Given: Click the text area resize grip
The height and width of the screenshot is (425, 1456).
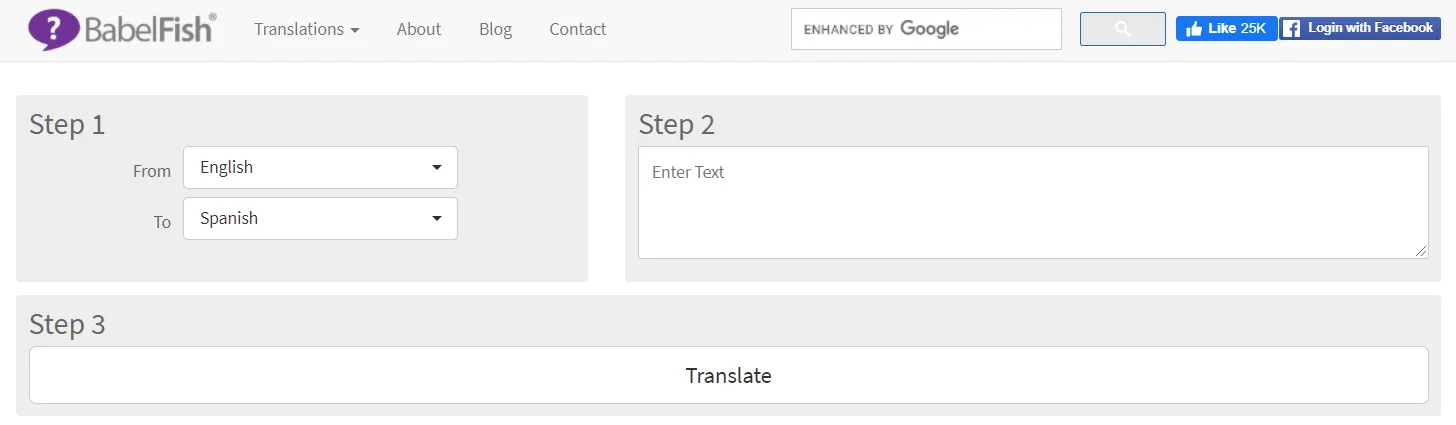Looking at the screenshot, I should coord(1421,251).
